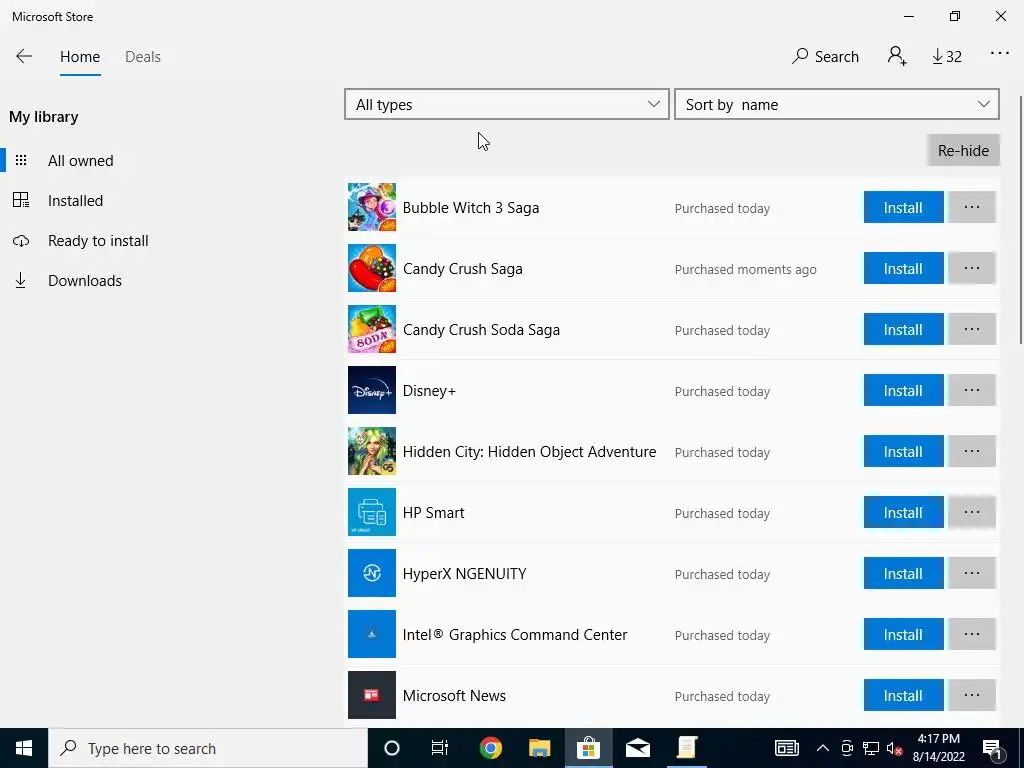The image size is (1024, 768).
Task: Install HyperX NGENUITY
Action: click(903, 573)
